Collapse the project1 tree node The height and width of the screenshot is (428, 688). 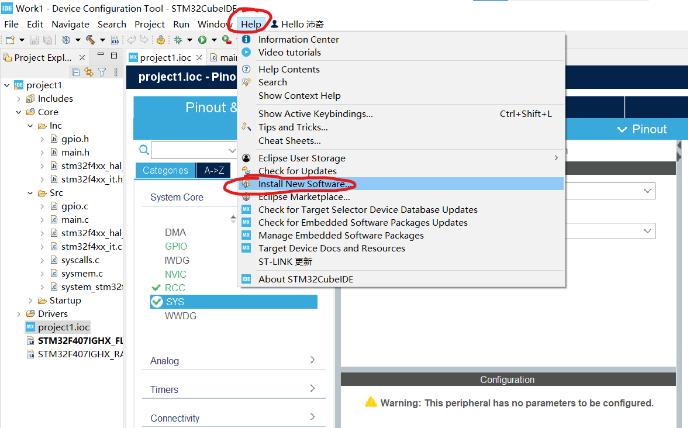(7, 85)
